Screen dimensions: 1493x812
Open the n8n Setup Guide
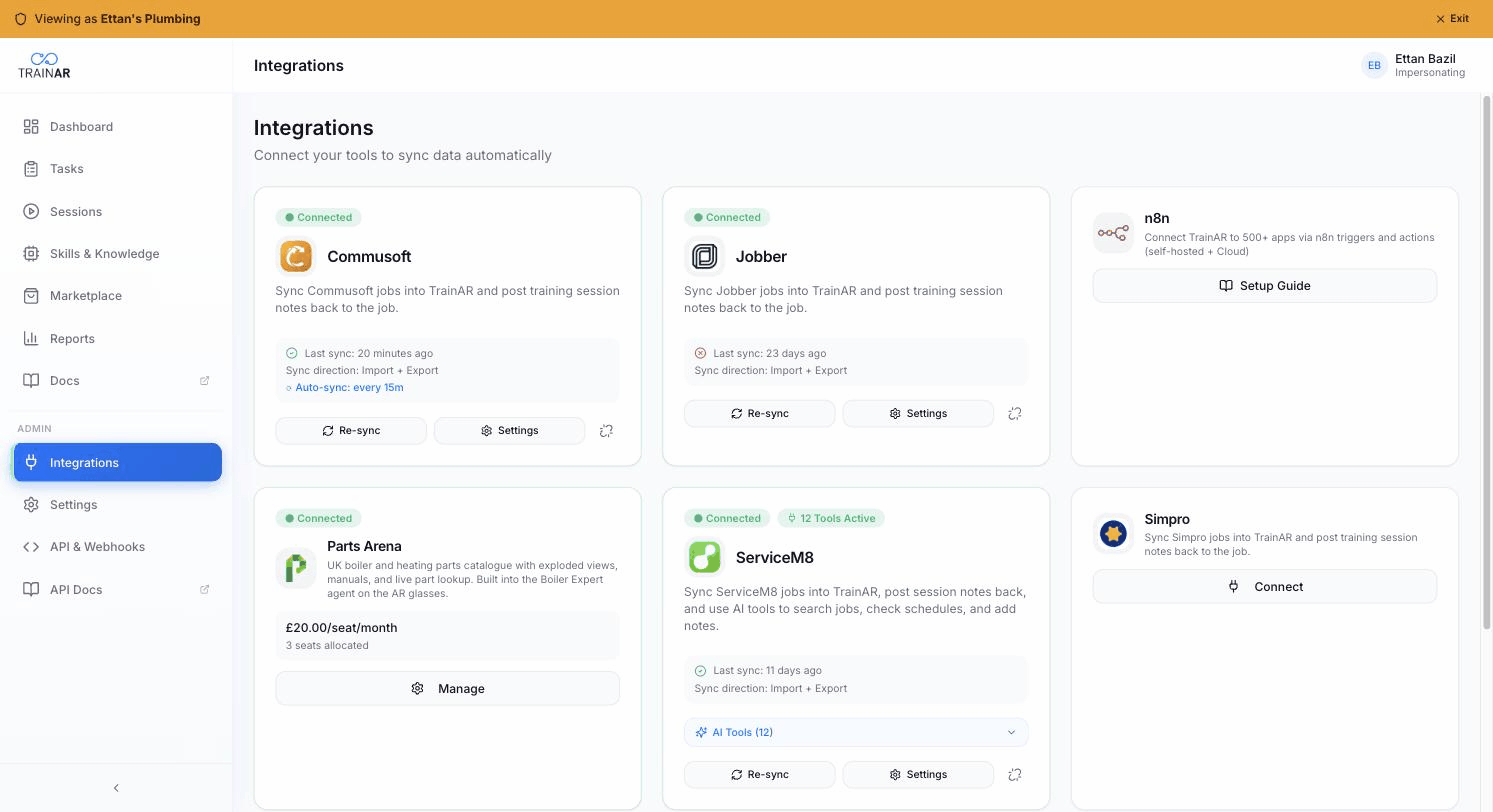(x=1265, y=286)
